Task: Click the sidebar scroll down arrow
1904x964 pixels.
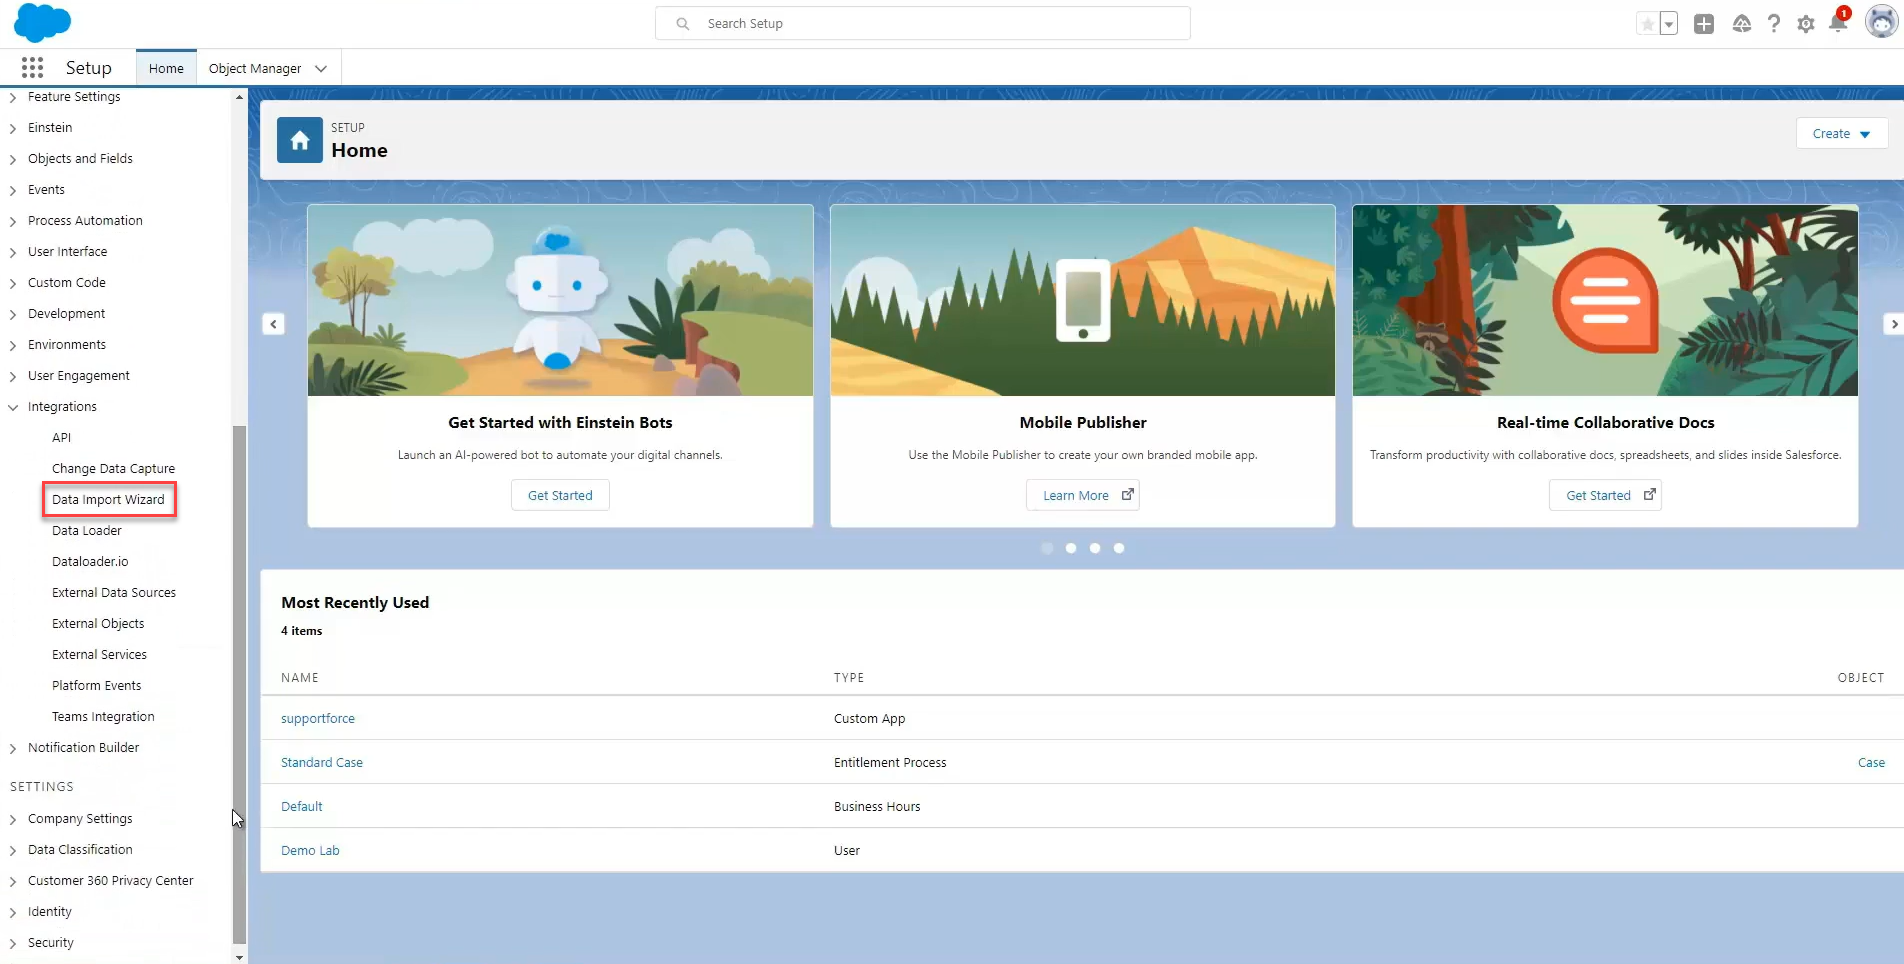Action: click(x=239, y=957)
